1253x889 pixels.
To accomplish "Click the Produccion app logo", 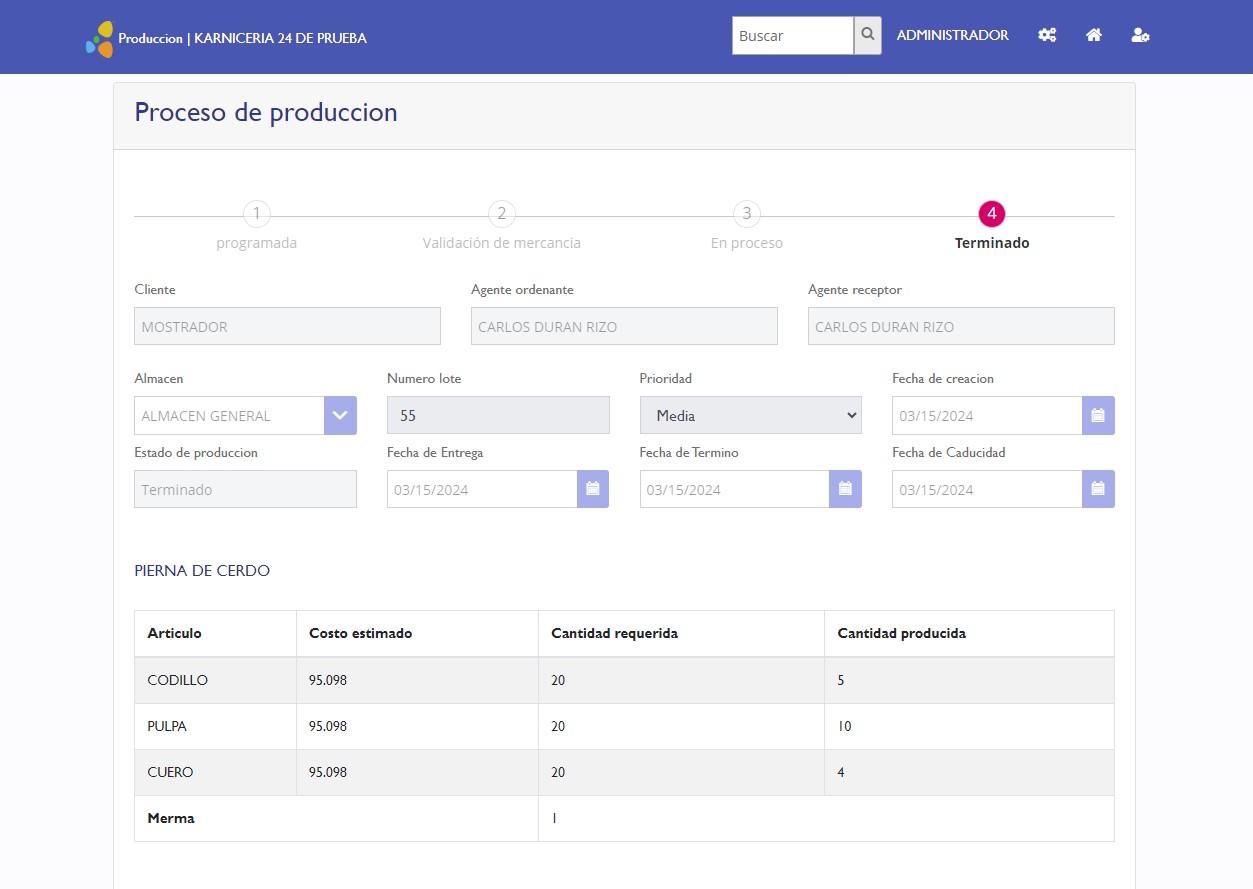I will [x=99, y=38].
